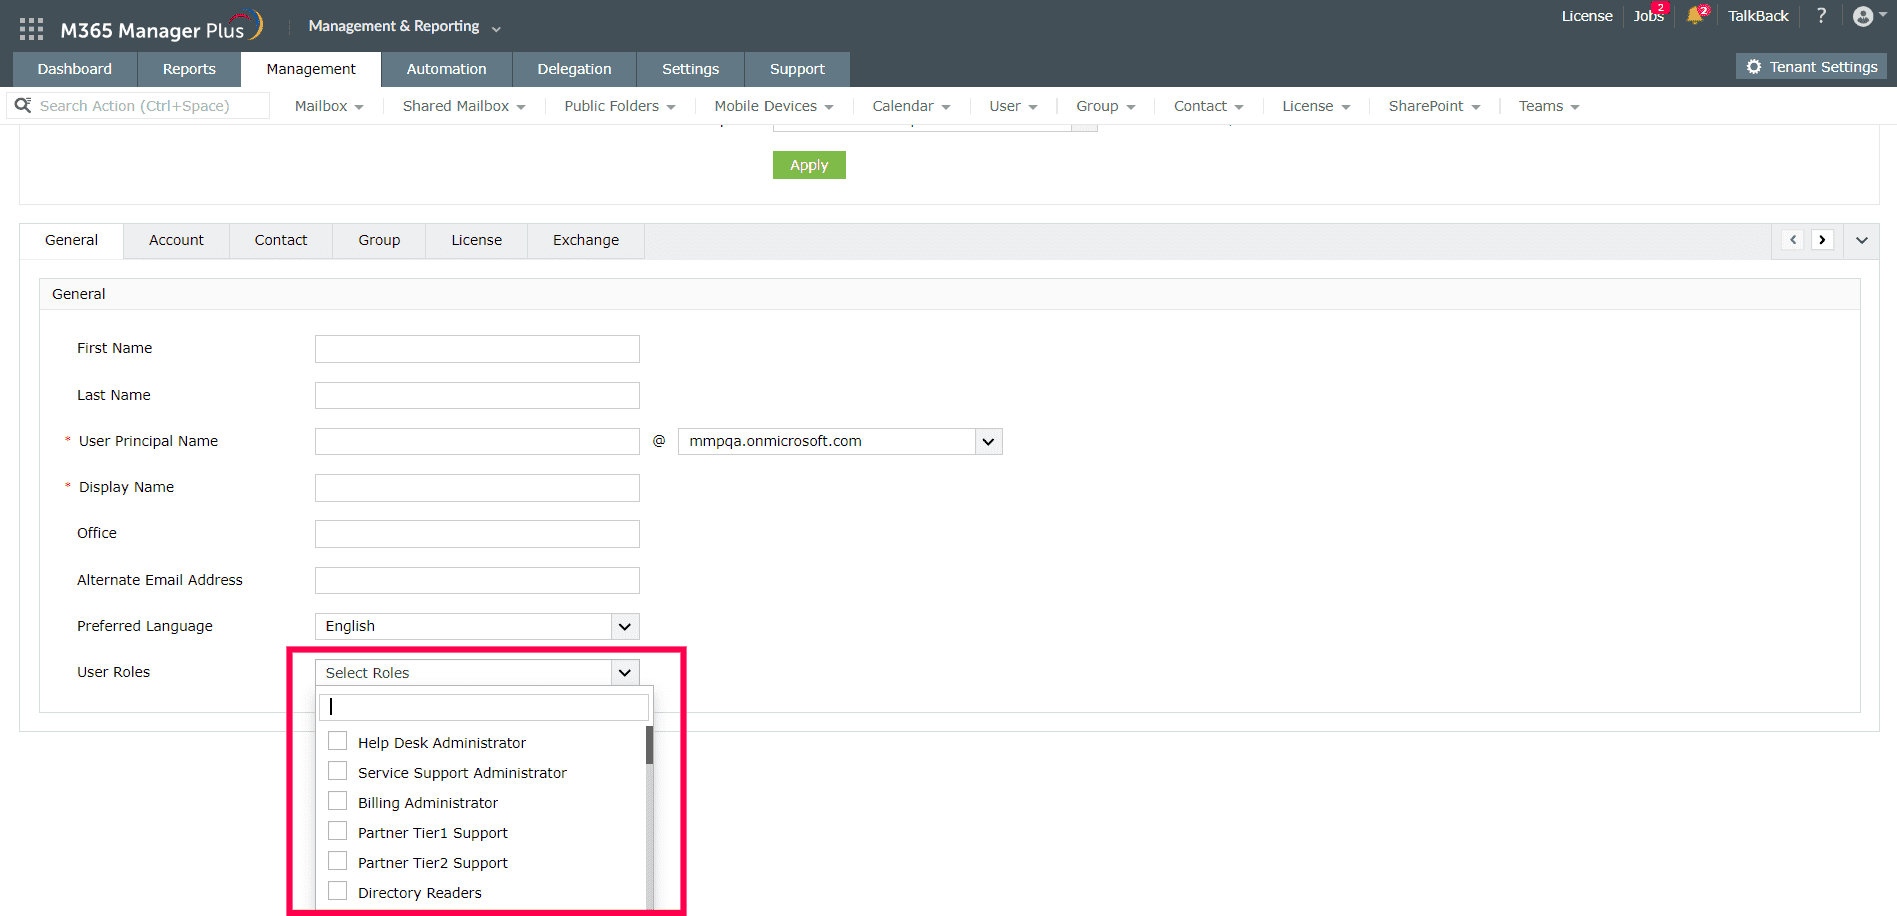This screenshot has width=1897, height=916.
Task: Go to the Reports tab
Action: pos(189,69)
